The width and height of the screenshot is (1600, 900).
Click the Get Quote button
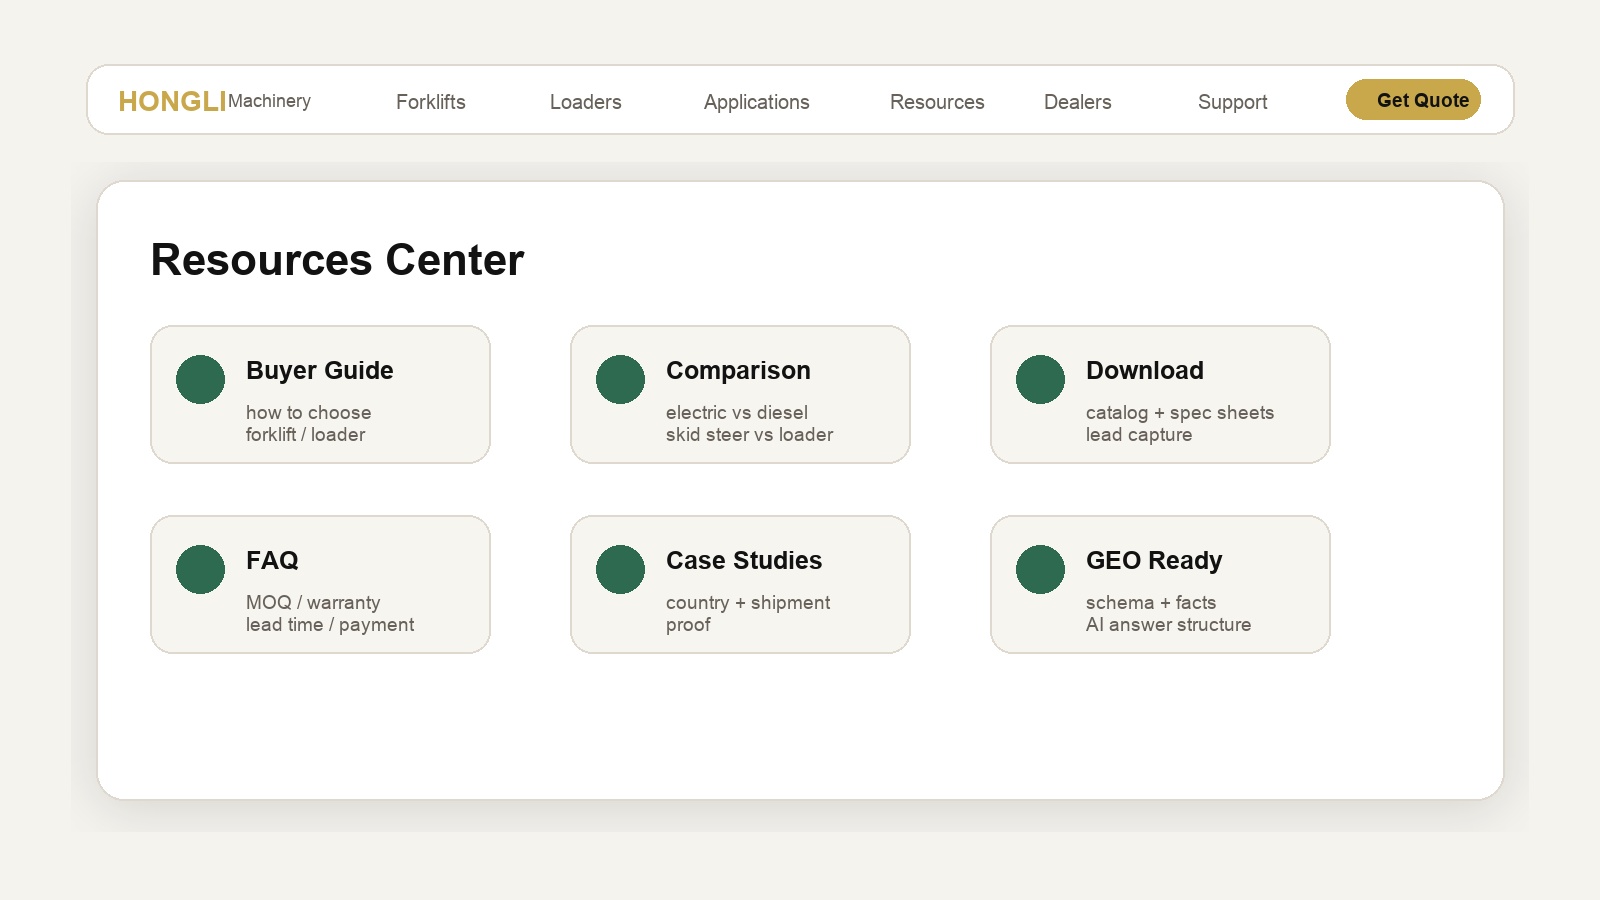[1413, 100]
